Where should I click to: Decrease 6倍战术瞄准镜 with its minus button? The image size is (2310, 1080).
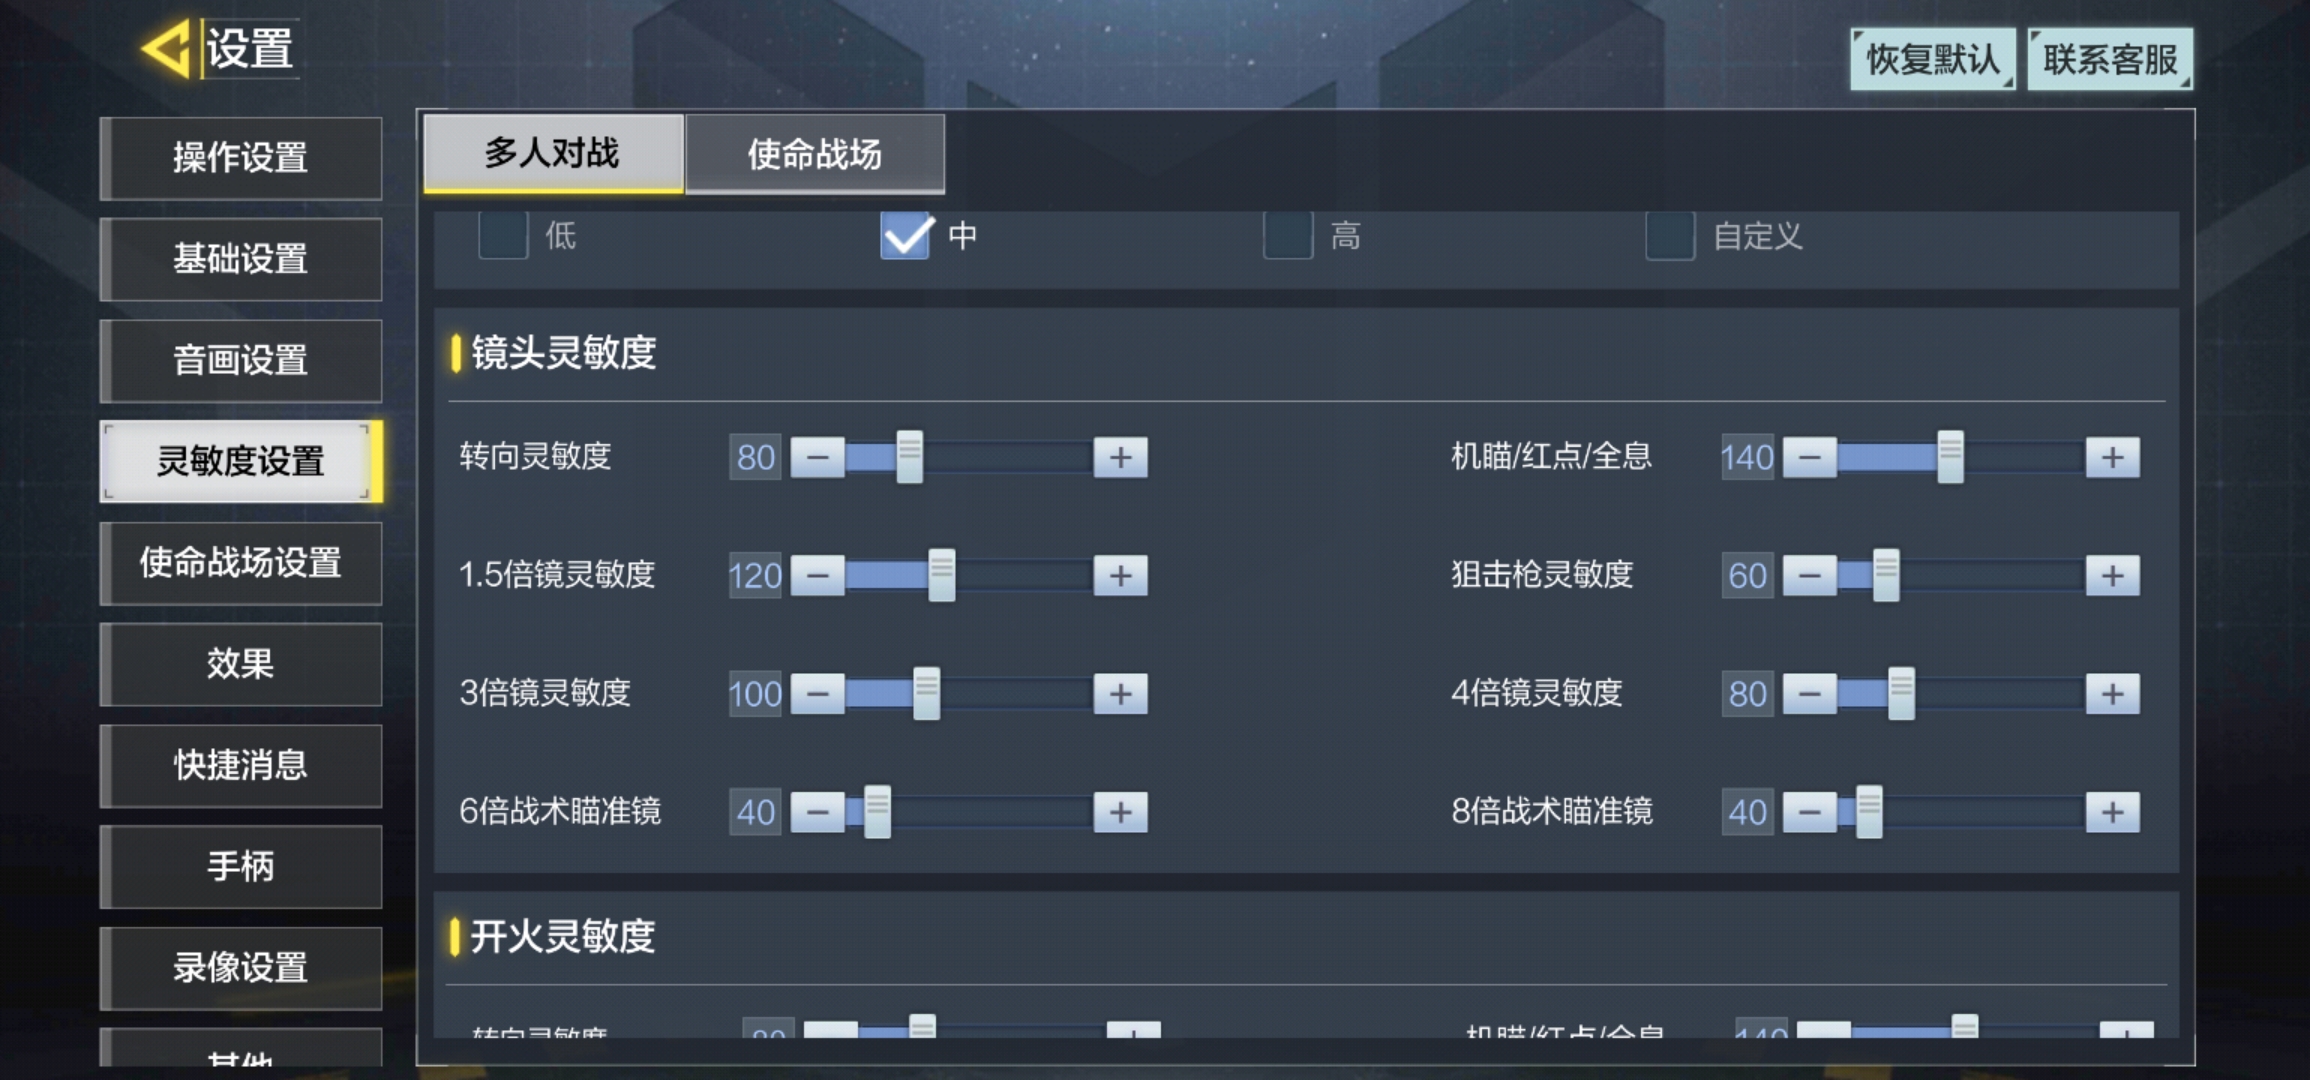point(818,812)
